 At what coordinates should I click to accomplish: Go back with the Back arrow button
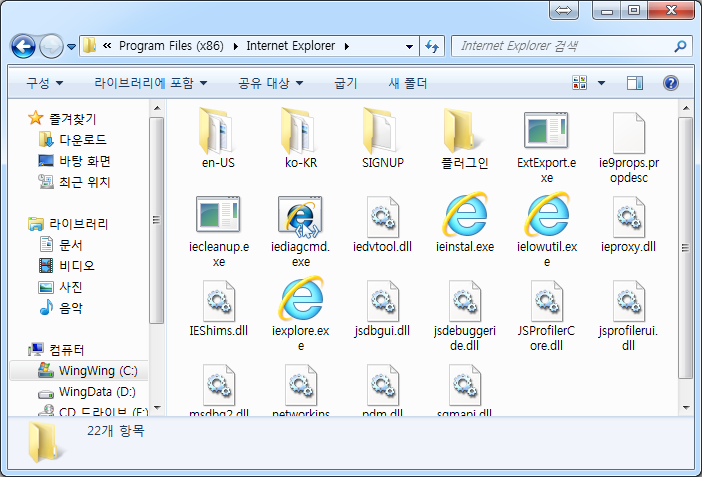coord(23,46)
